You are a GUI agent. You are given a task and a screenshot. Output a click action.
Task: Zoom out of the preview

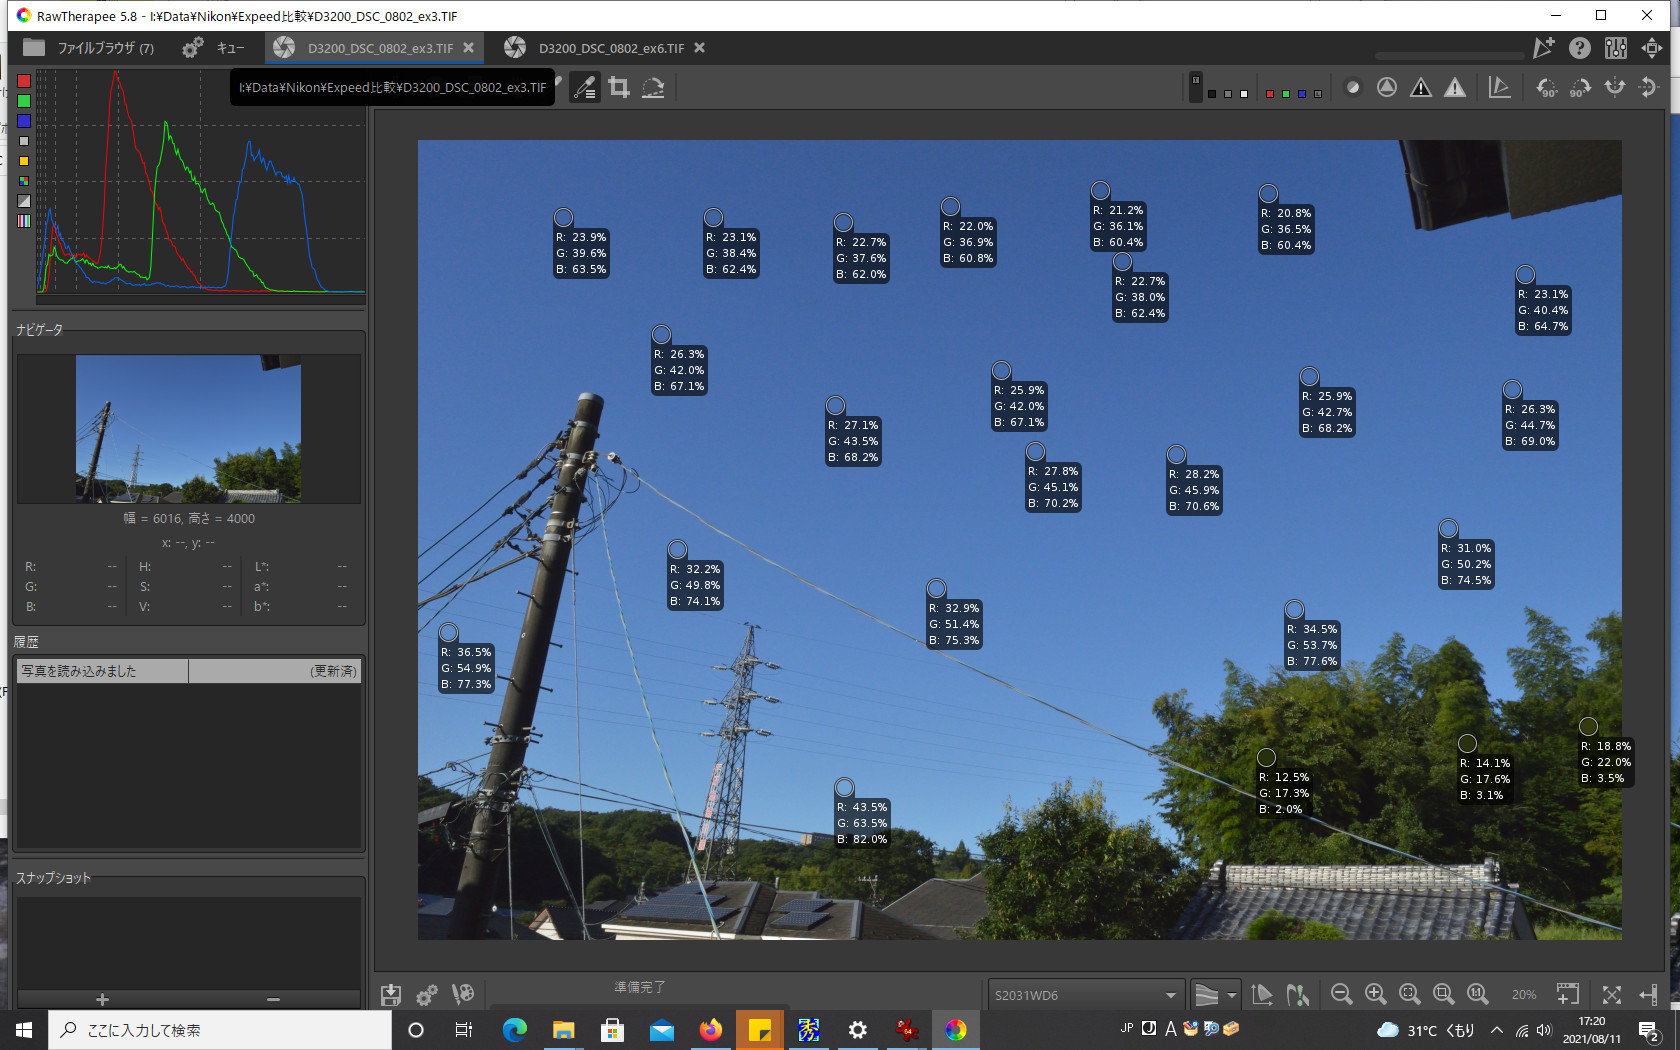1342,994
